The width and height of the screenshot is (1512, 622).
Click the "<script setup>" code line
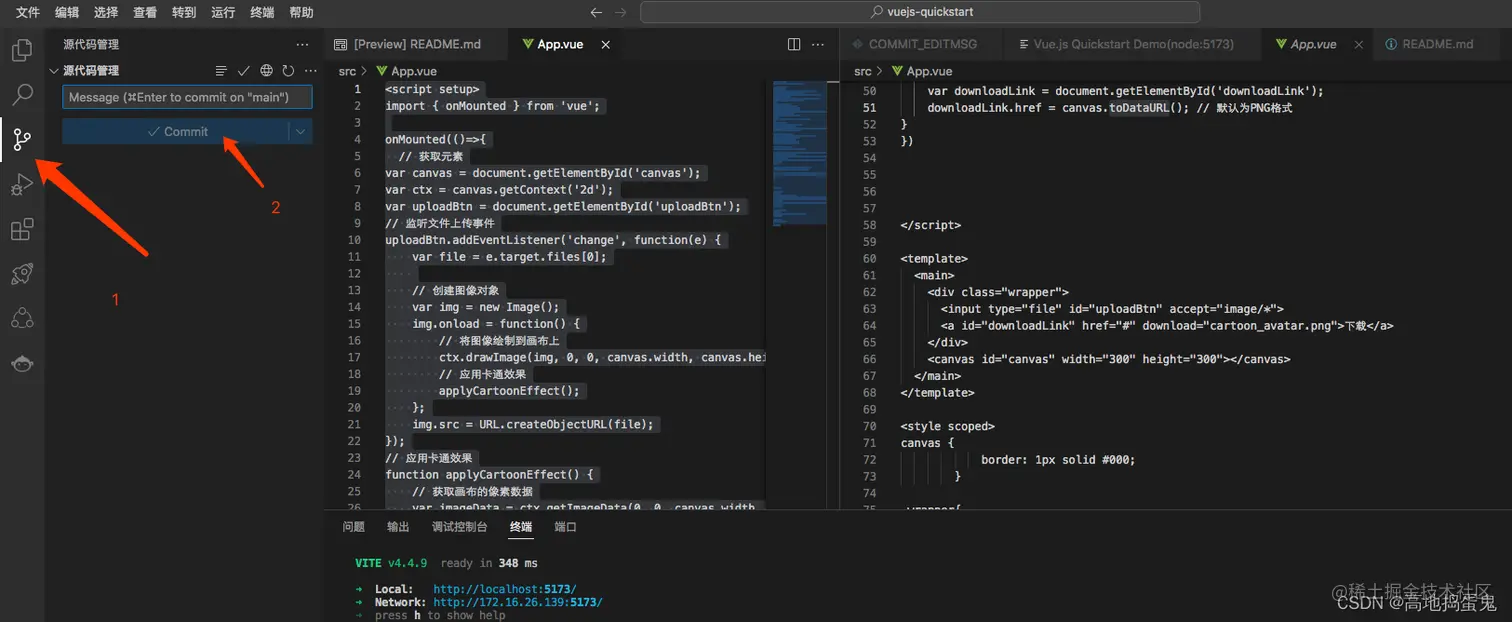tap(433, 89)
